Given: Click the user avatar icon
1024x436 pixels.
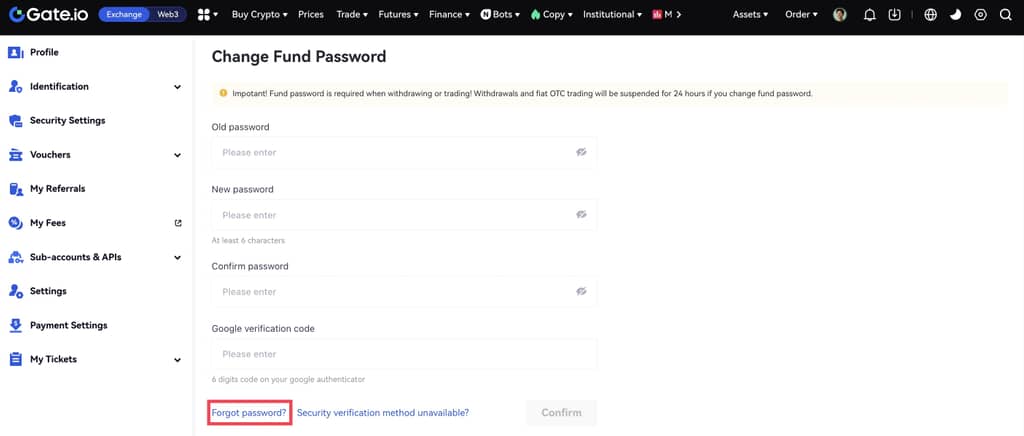Looking at the screenshot, I should pyautogui.click(x=840, y=15).
